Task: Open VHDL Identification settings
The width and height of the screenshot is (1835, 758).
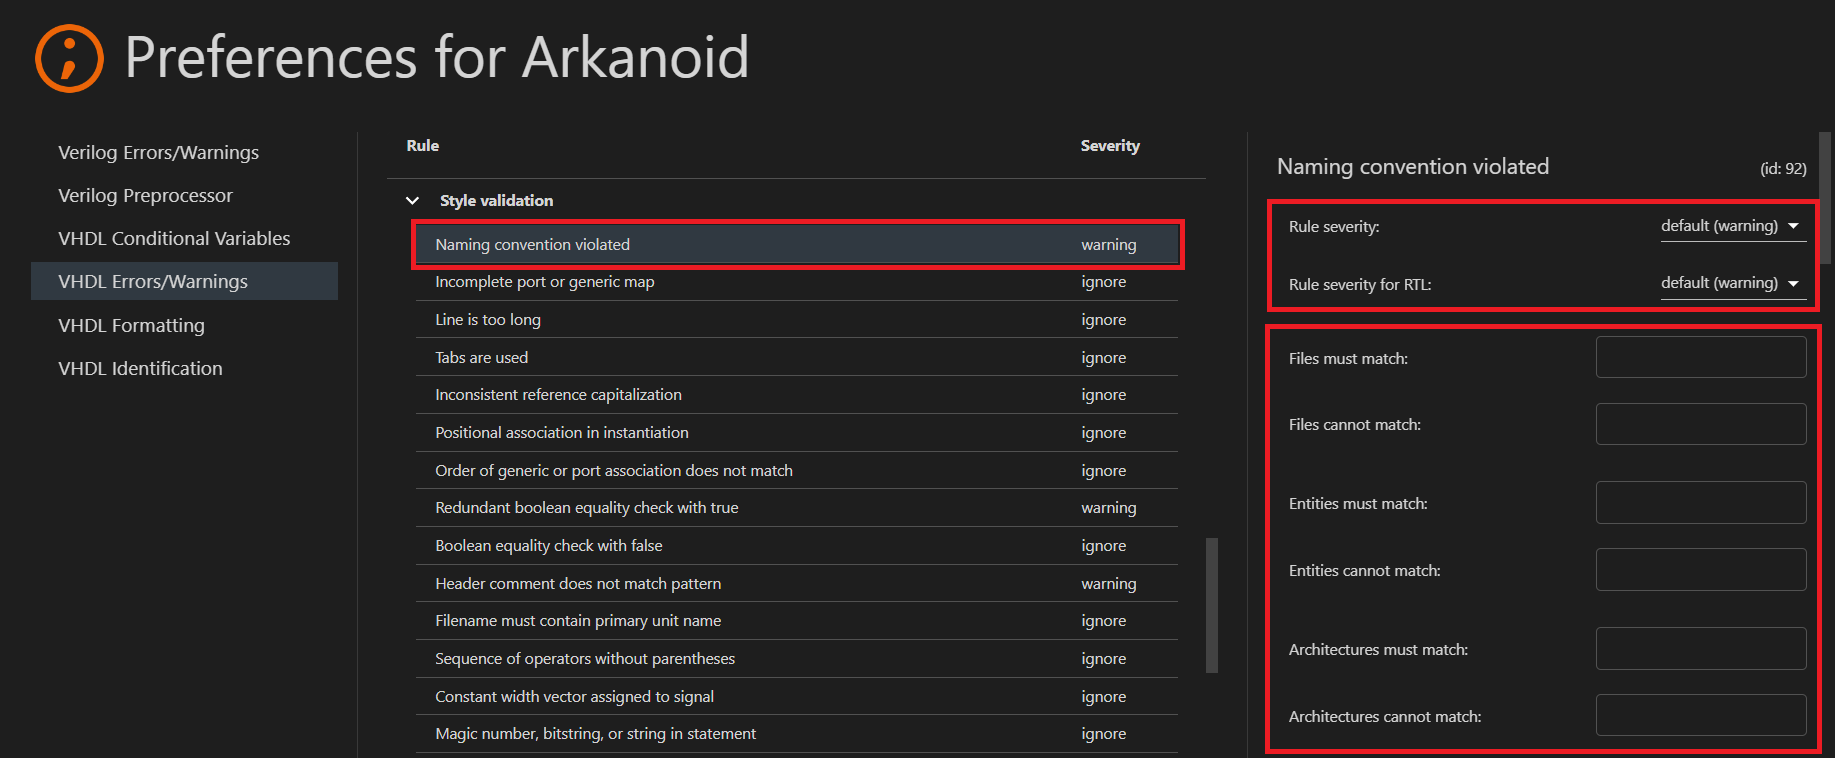Action: 140,368
